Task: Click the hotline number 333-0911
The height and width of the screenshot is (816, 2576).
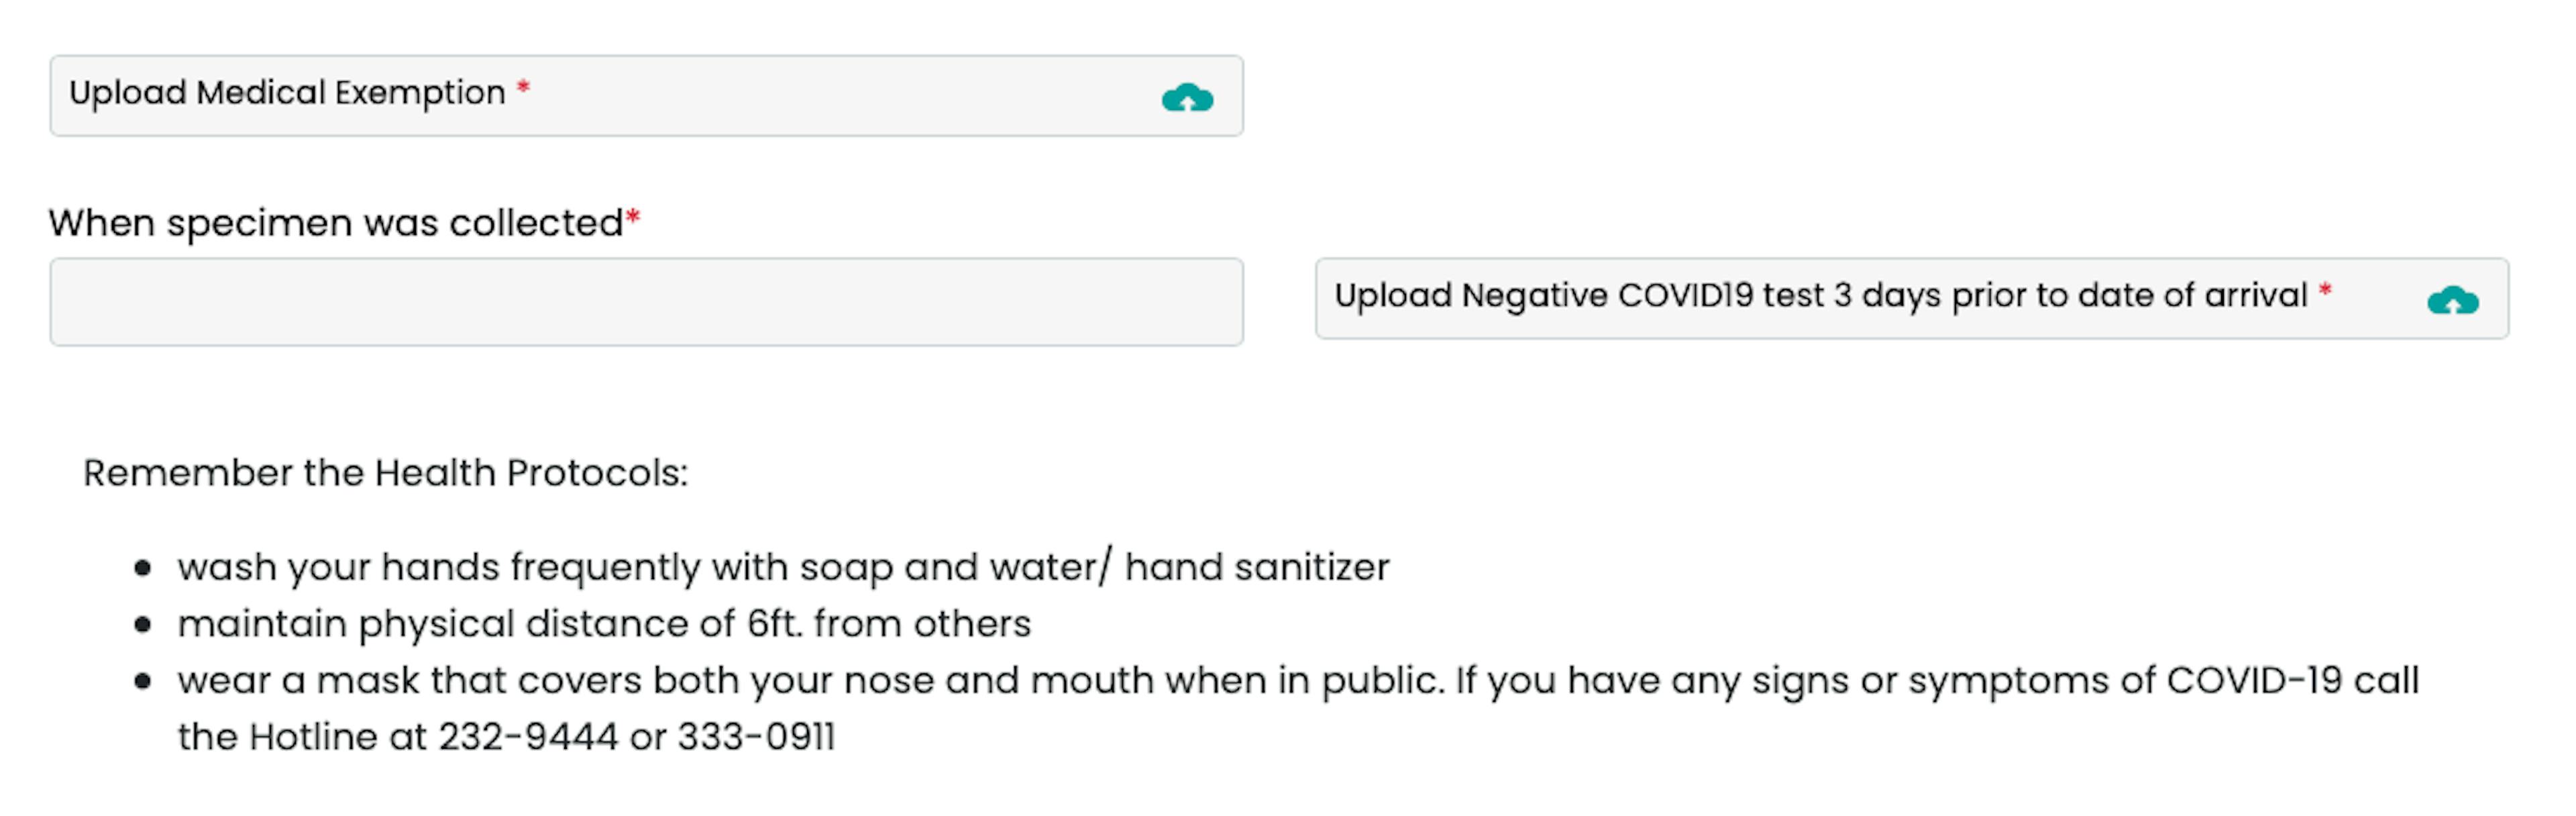Action: [756, 737]
